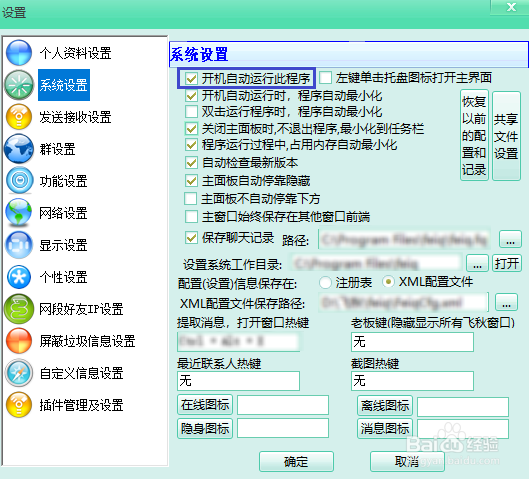Close the 设置 window
The height and width of the screenshot is (479, 529).
point(511,7)
